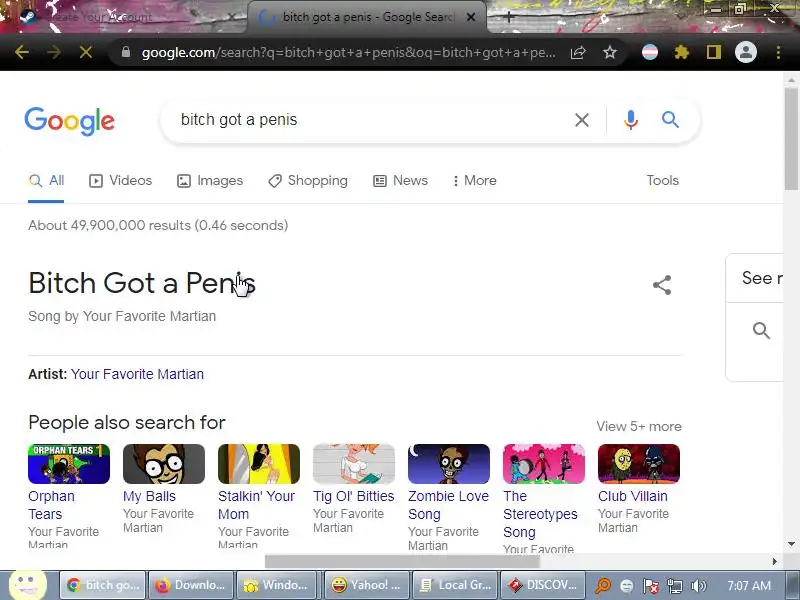Click the system clock 7:07 AM
This screenshot has width=800, height=600.
[x=749, y=586]
